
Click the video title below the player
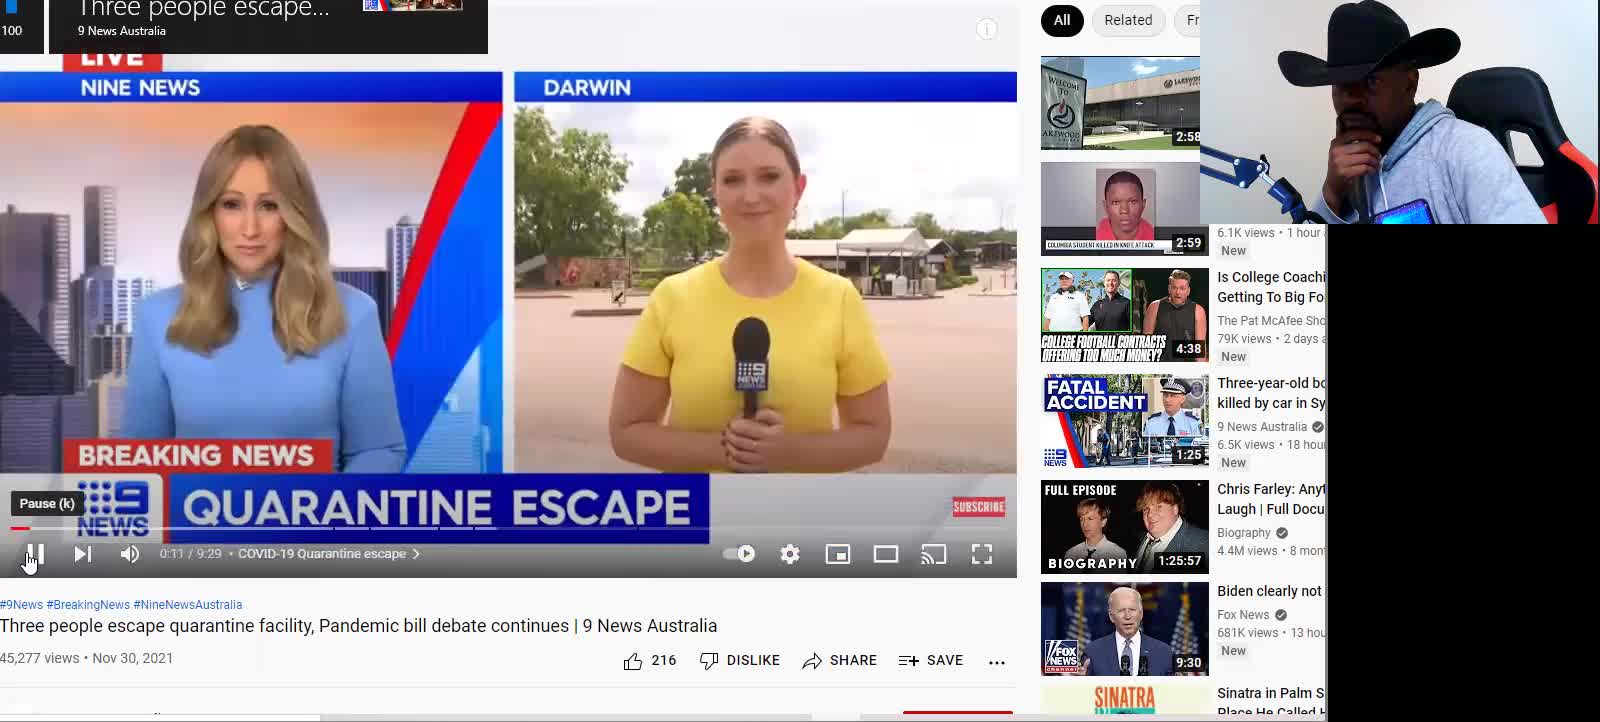[x=358, y=626]
